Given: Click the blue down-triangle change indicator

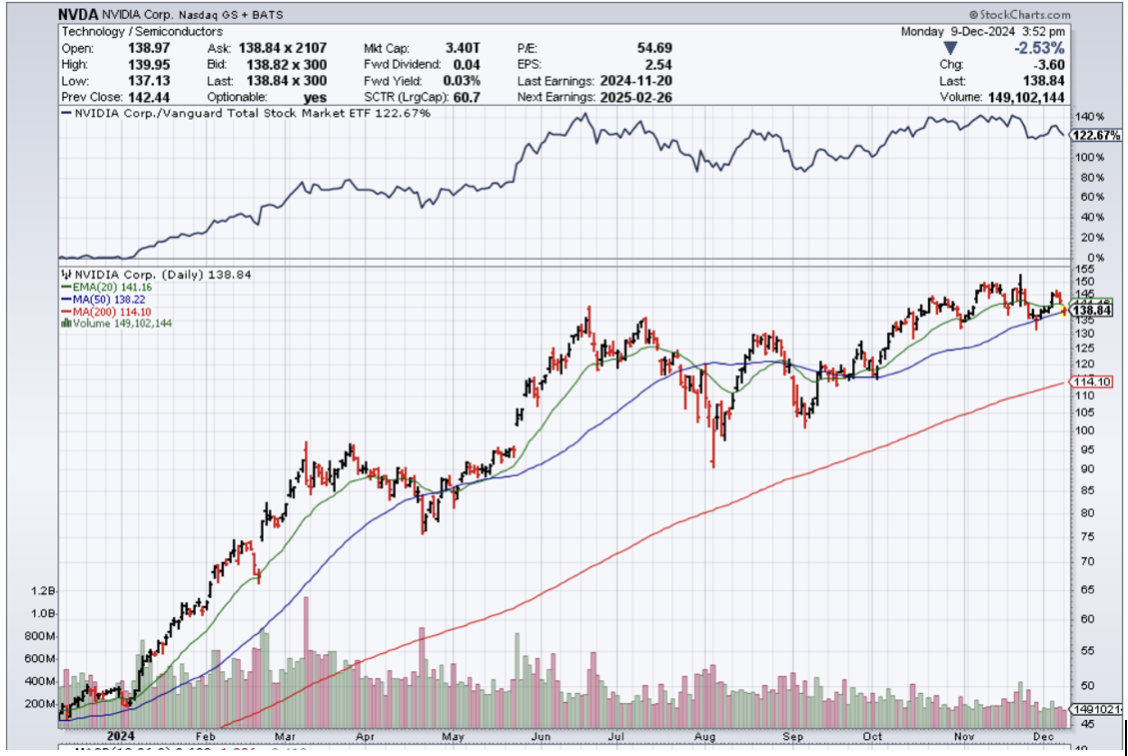Looking at the screenshot, I should tap(936, 48).
